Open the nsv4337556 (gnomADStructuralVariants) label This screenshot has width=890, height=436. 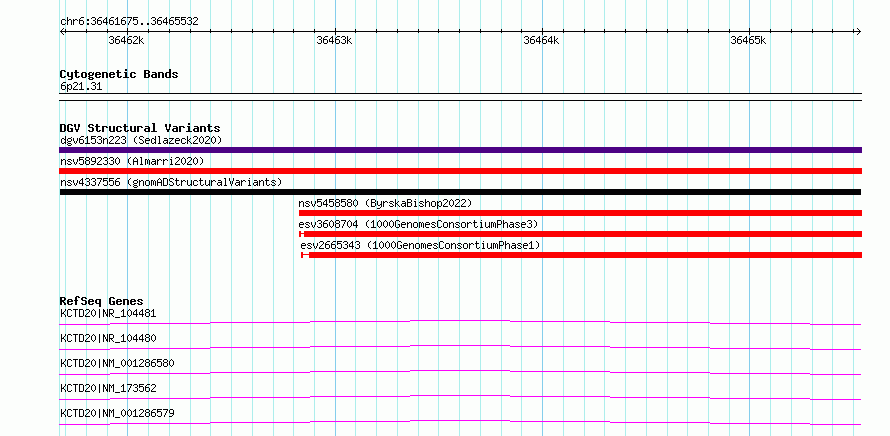coord(171,182)
